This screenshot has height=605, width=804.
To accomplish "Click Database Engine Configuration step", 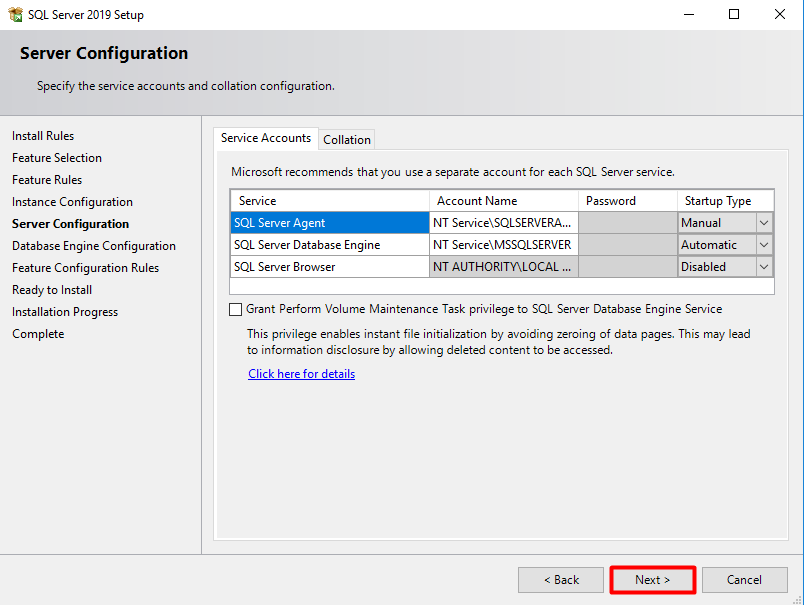I will pyautogui.click(x=94, y=246).
